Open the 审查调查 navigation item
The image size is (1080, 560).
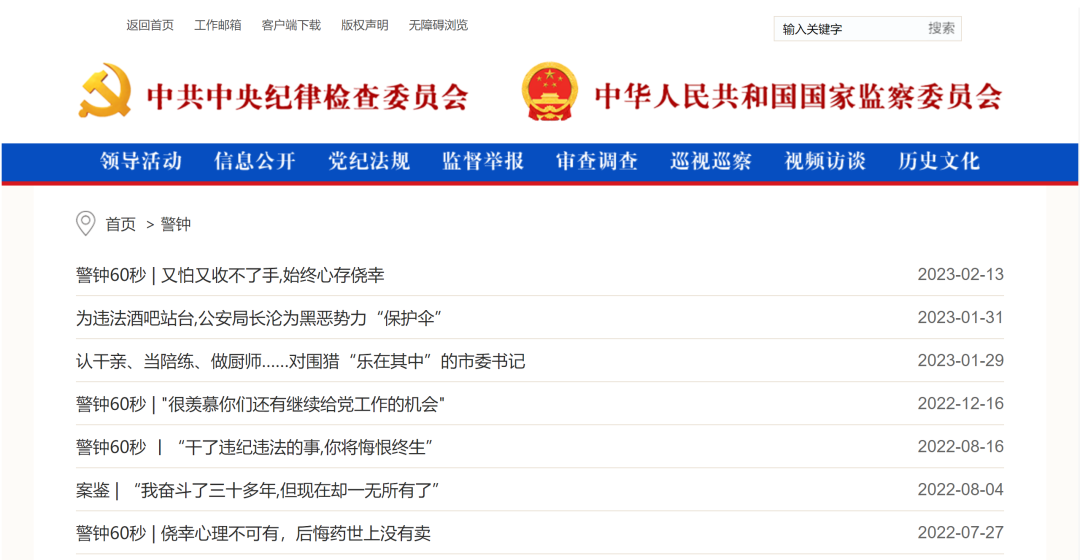(597, 161)
